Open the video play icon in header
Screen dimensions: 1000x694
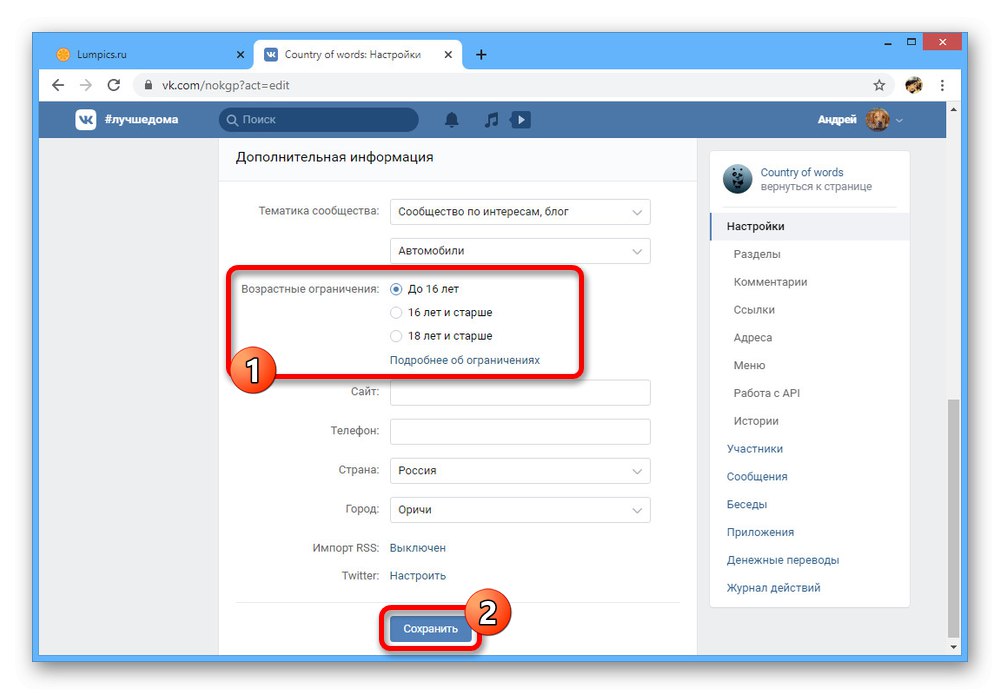click(x=520, y=119)
